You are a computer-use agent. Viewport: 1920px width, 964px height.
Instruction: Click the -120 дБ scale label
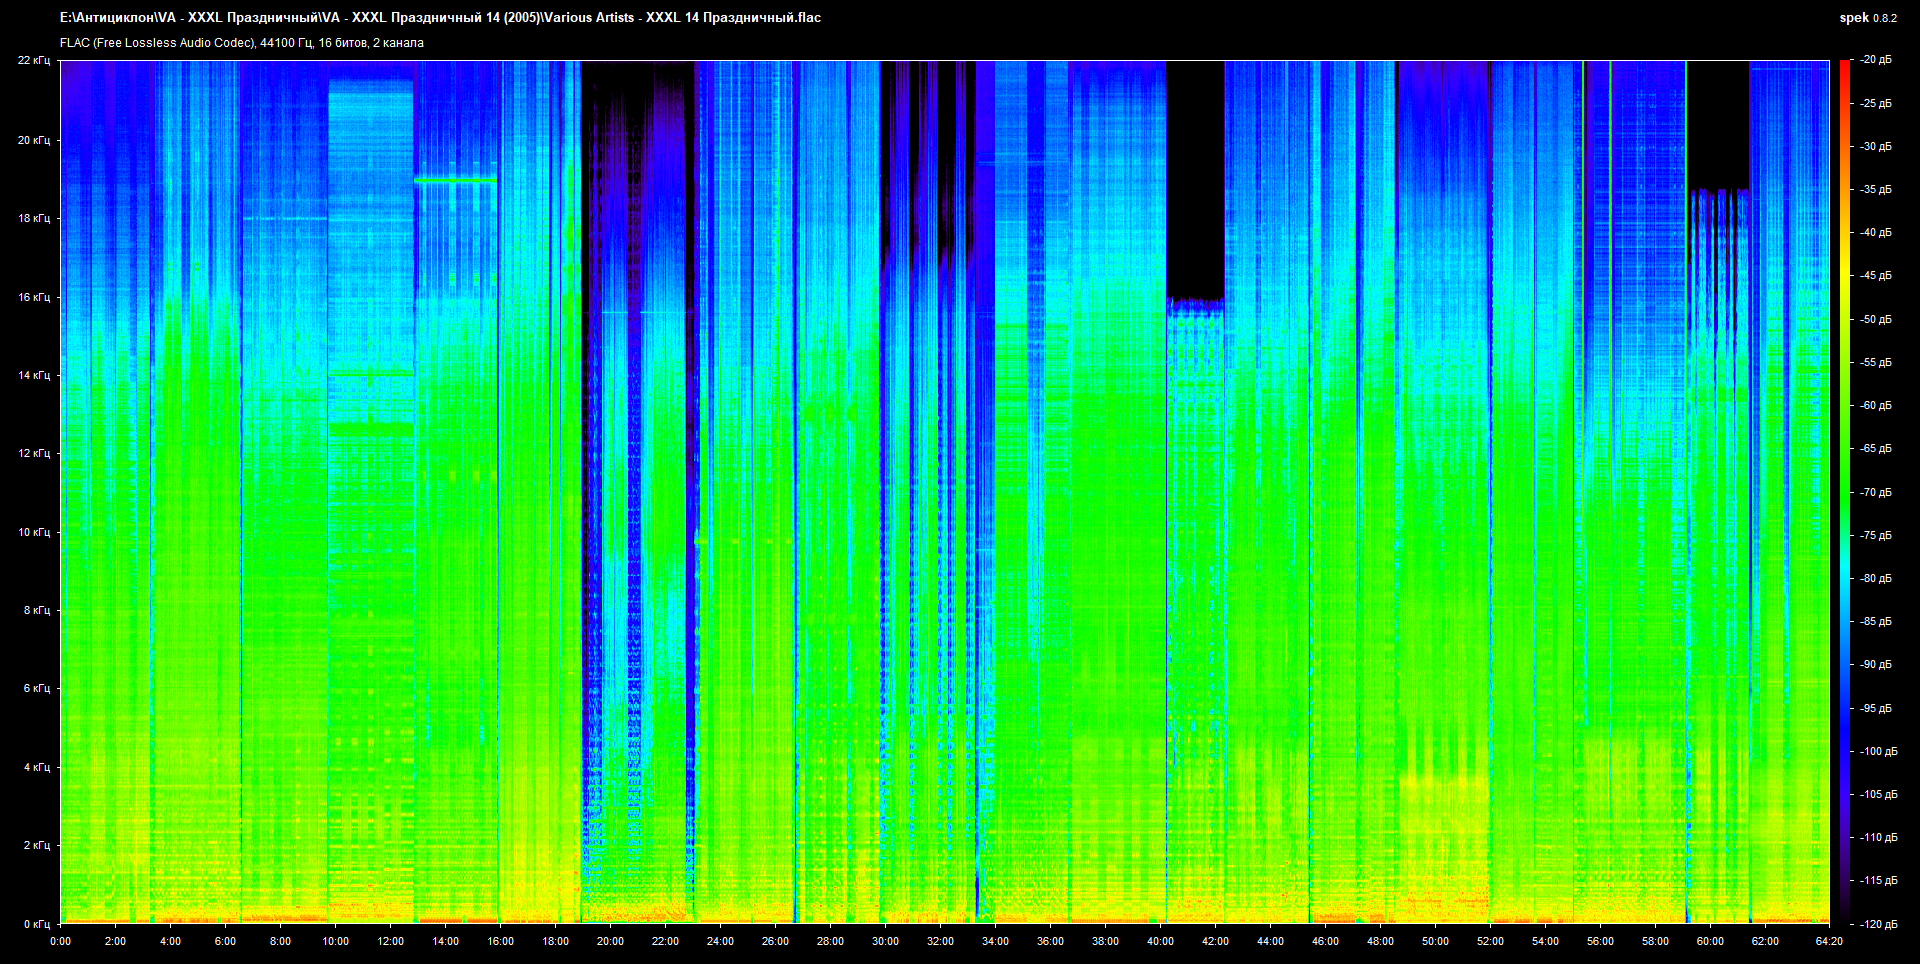(x=1878, y=924)
